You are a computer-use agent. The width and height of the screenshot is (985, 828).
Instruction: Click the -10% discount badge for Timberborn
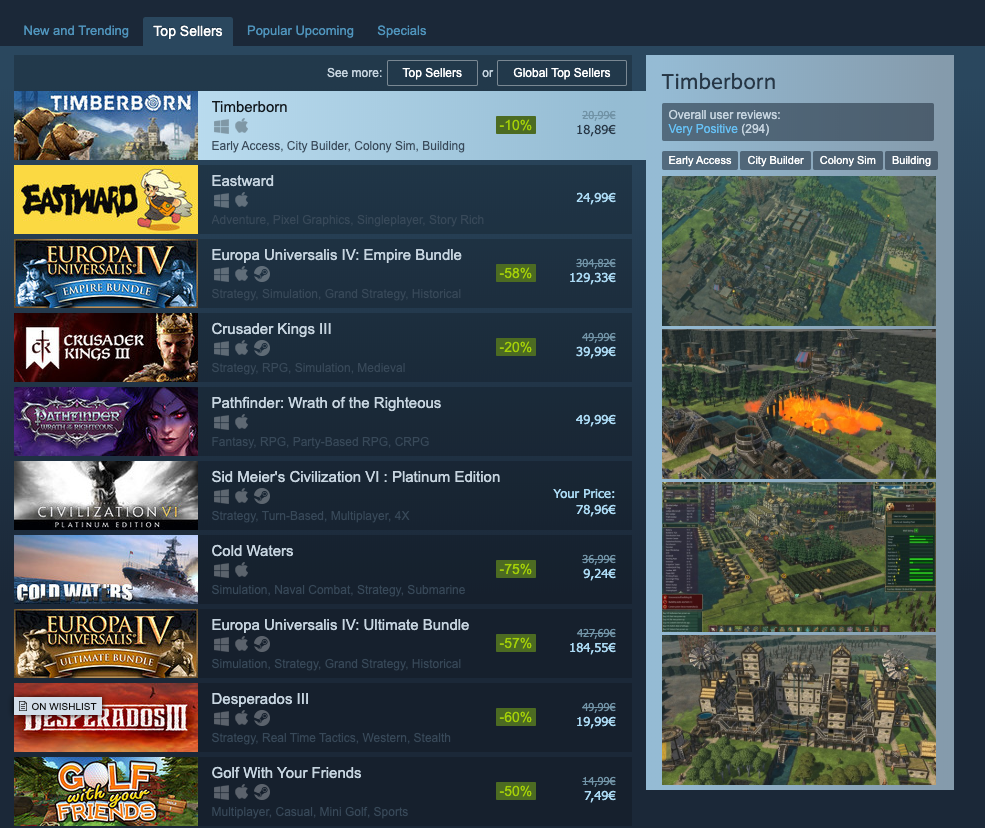516,125
